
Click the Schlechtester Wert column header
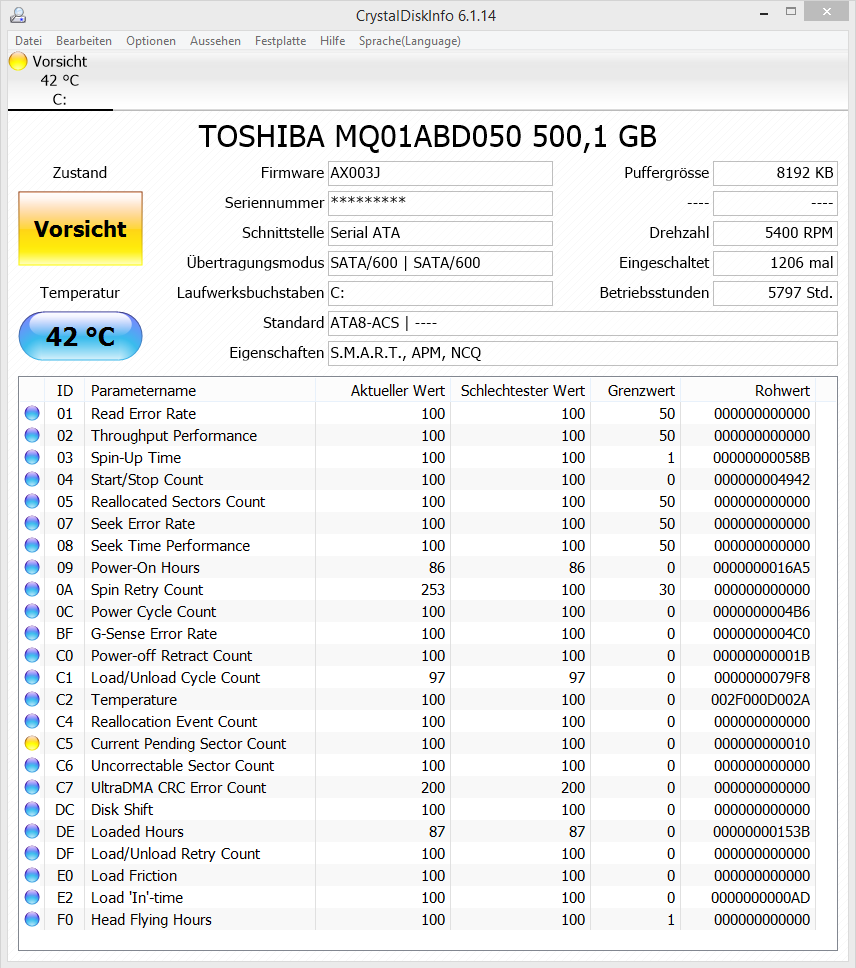(521, 390)
